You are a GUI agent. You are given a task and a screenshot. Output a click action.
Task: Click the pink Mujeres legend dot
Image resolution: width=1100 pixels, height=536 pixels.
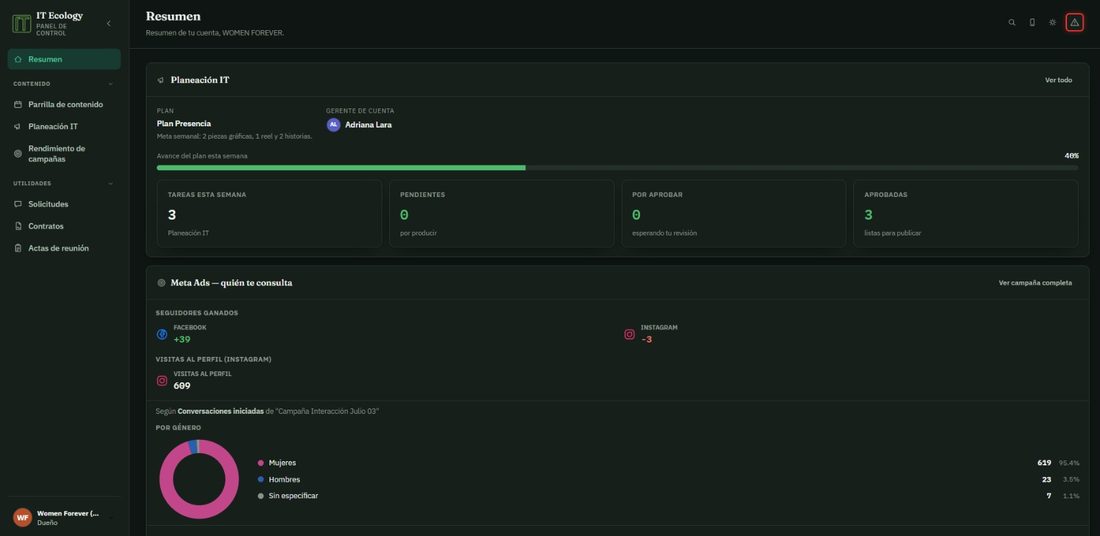pyautogui.click(x=261, y=463)
